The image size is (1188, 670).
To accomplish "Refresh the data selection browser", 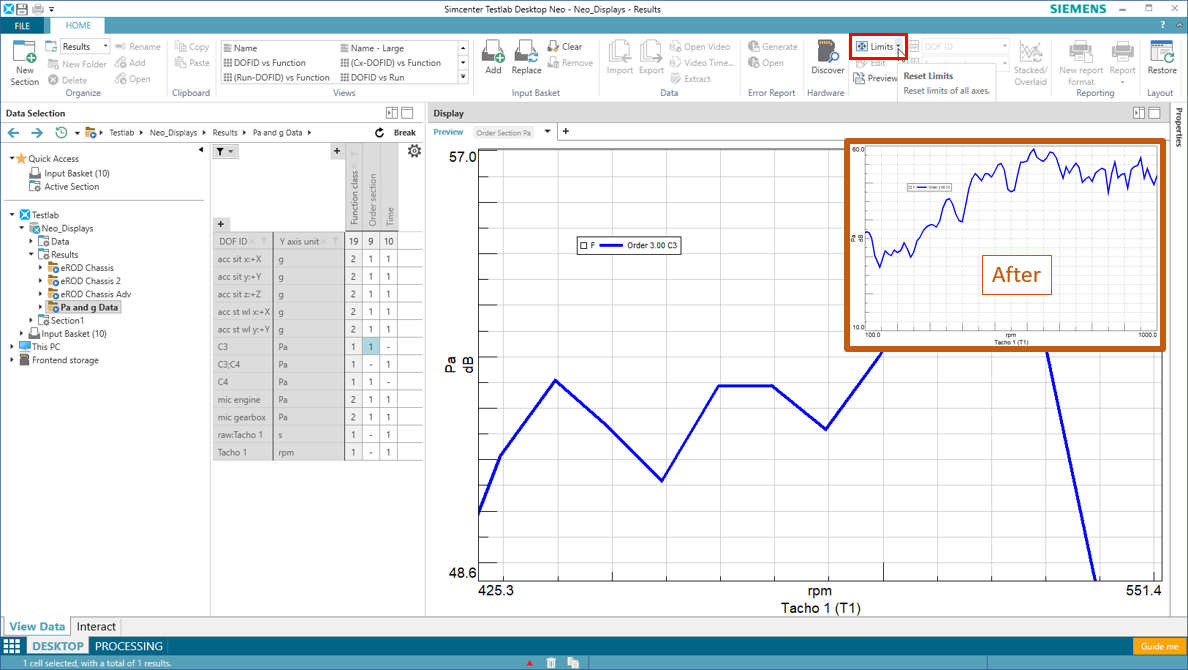I will [x=379, y=133].
